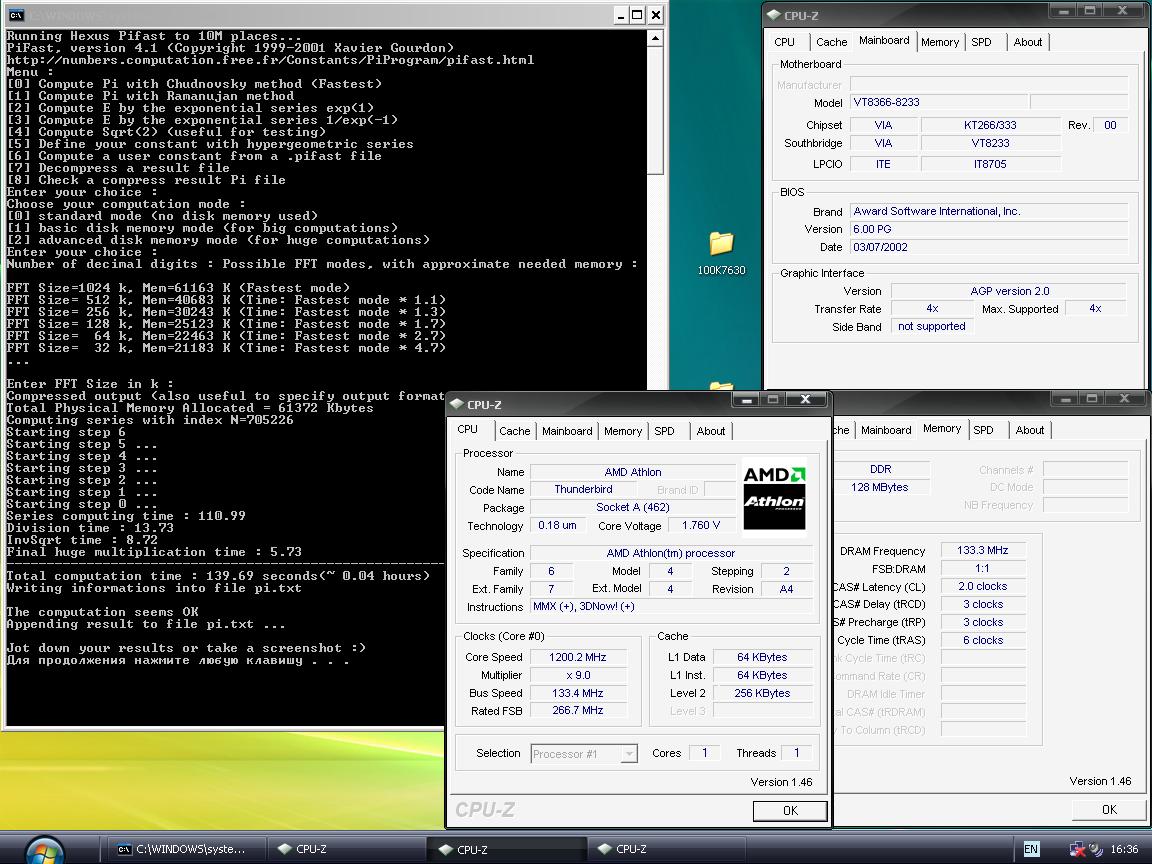
Task: Activate the second CPU-Z taskbar button
Action: pyautogui.click(x=505, y=849)
